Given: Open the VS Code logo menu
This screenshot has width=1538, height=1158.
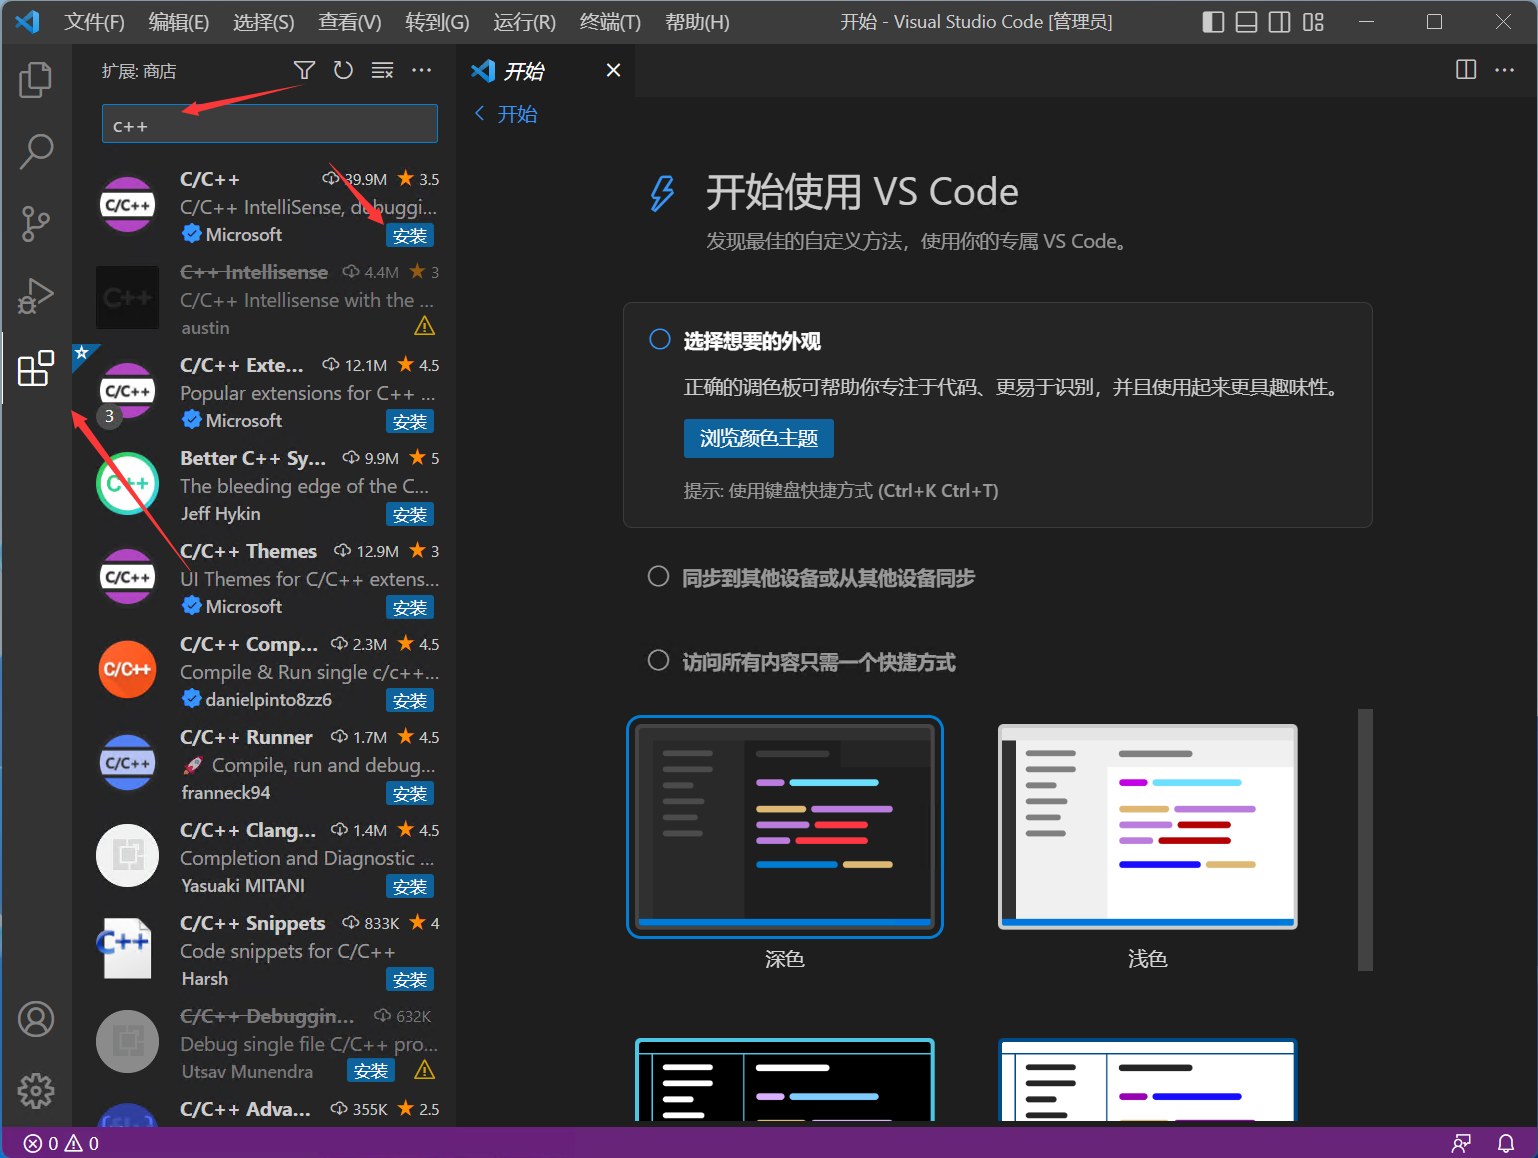Looking at the screenshot, I should (x=27, y=22).
